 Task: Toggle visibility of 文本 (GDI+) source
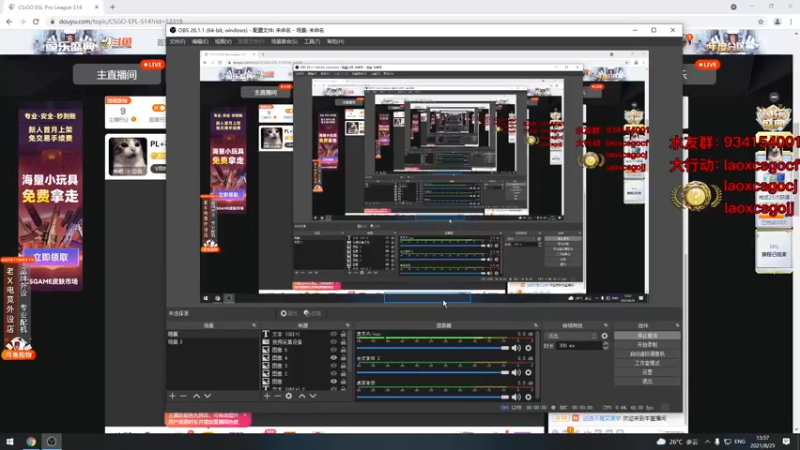point(334,334)
